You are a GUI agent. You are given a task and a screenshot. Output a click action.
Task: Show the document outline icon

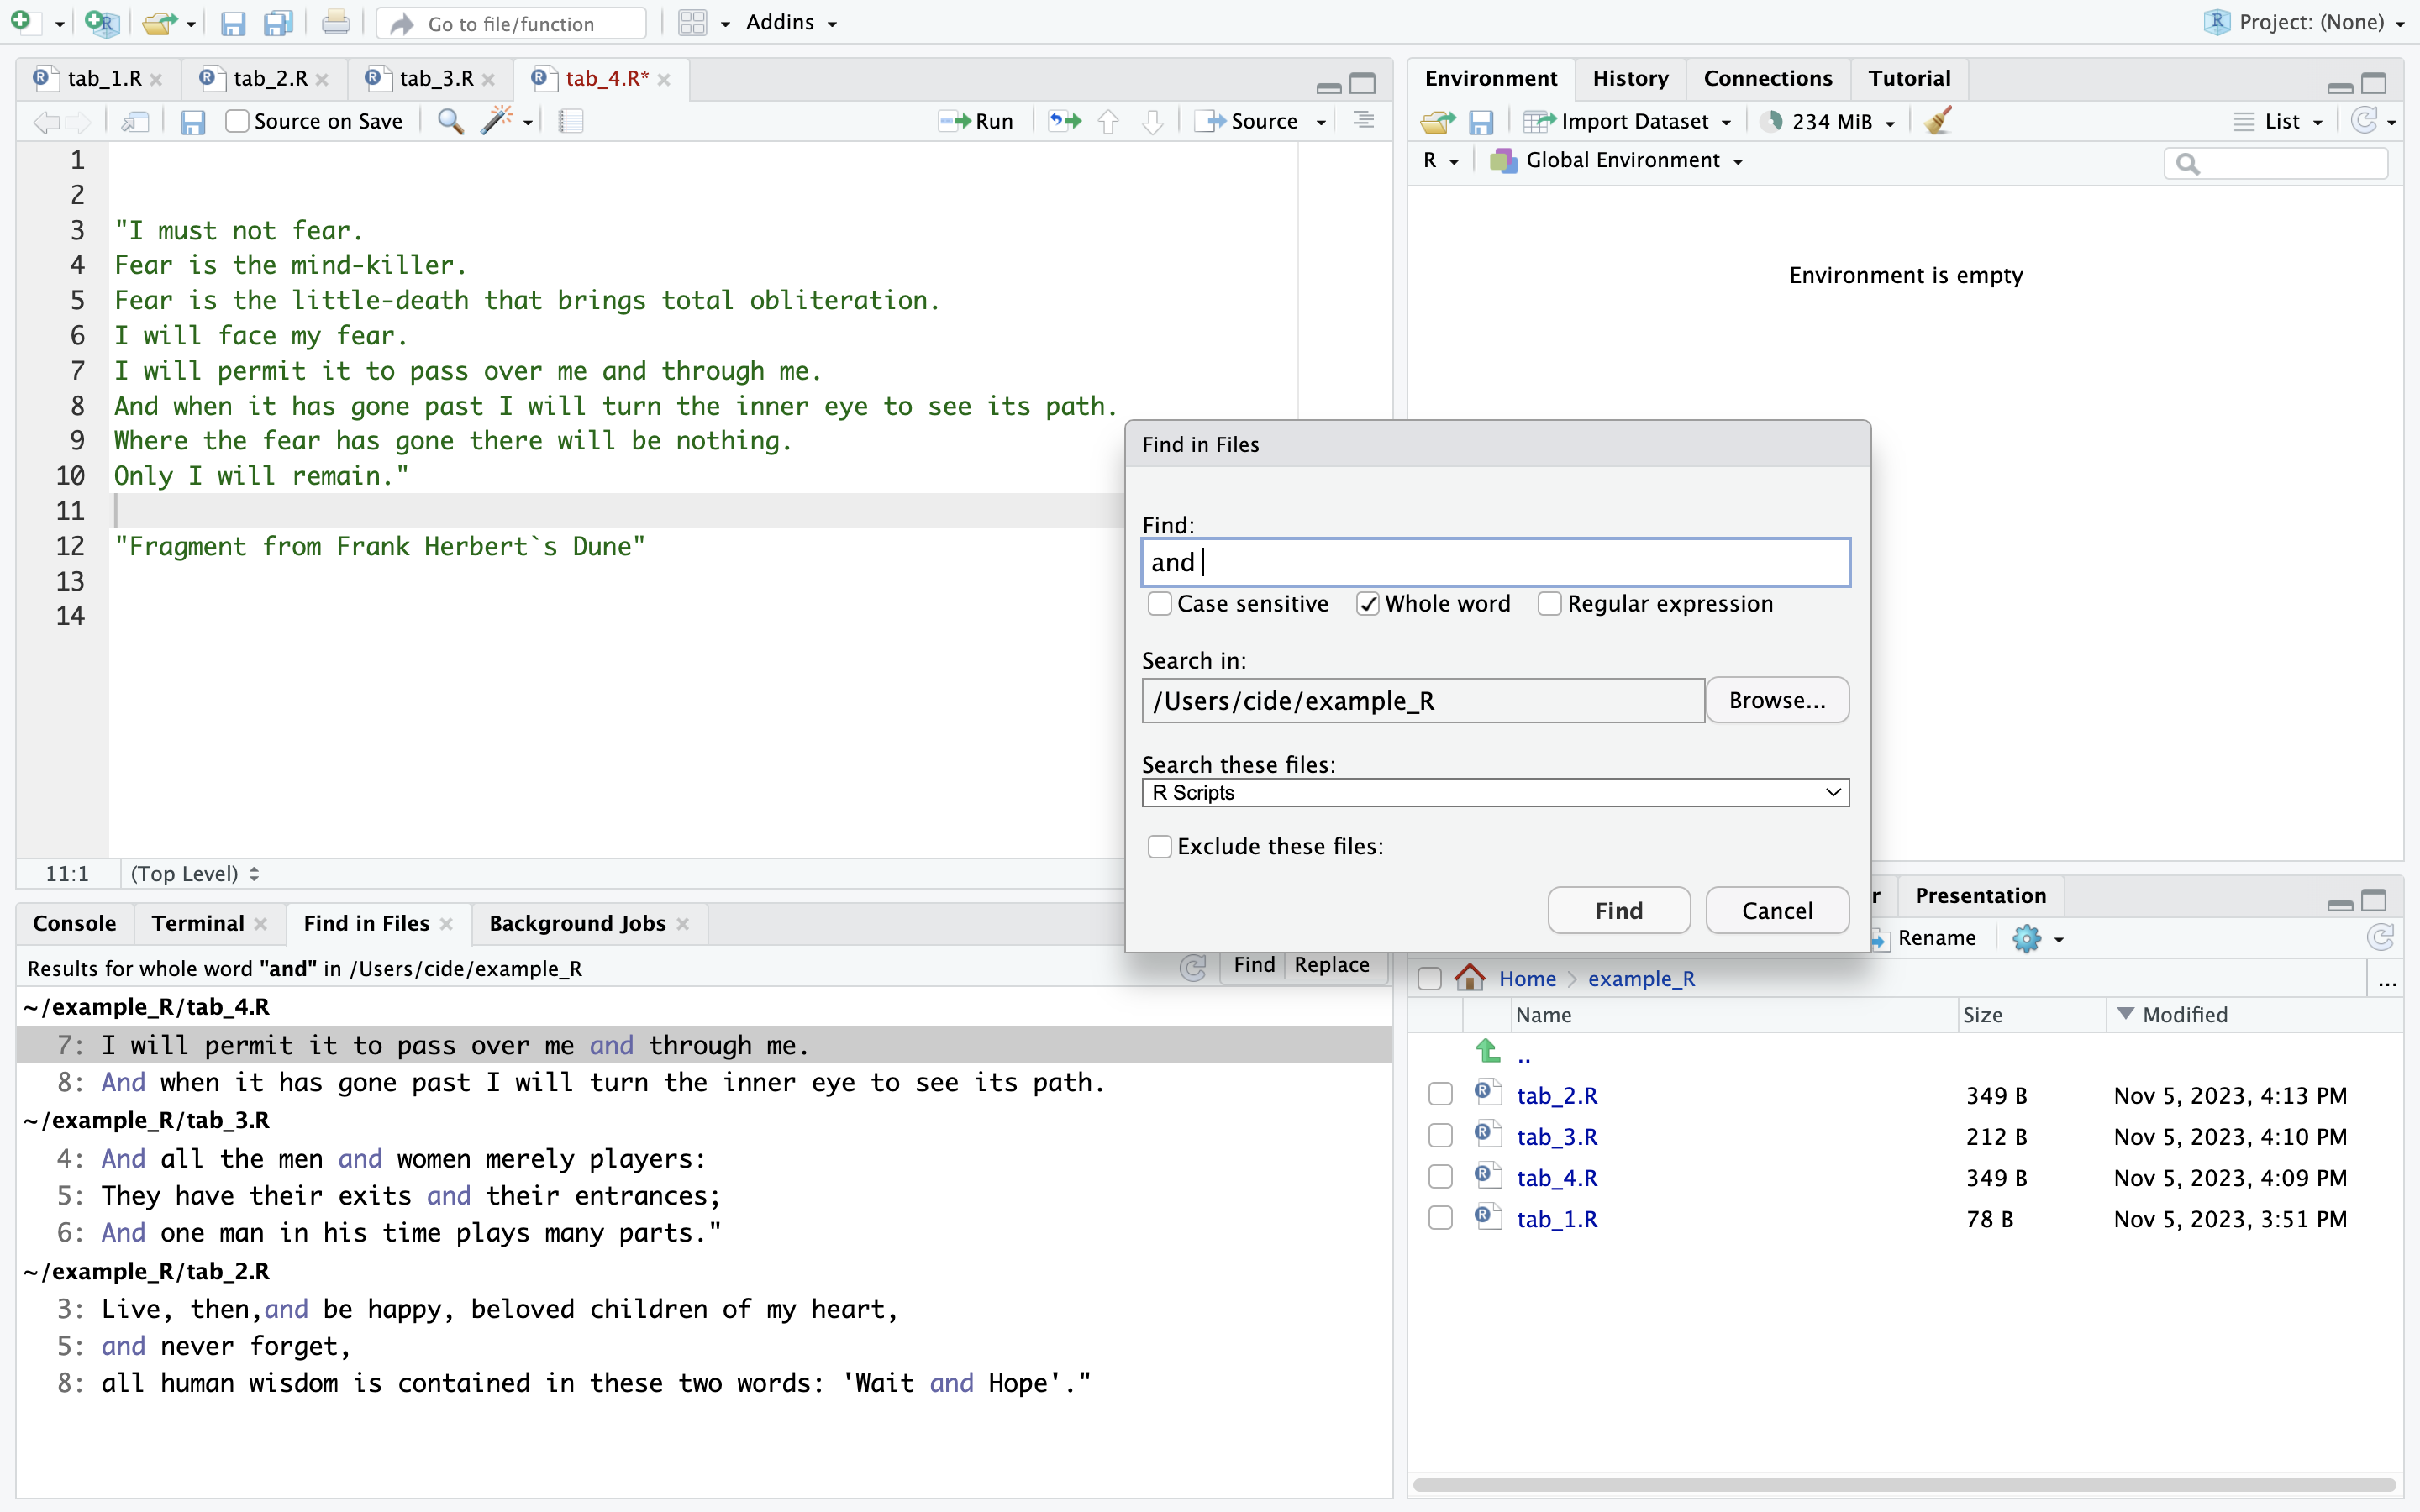coord(1363,121)
